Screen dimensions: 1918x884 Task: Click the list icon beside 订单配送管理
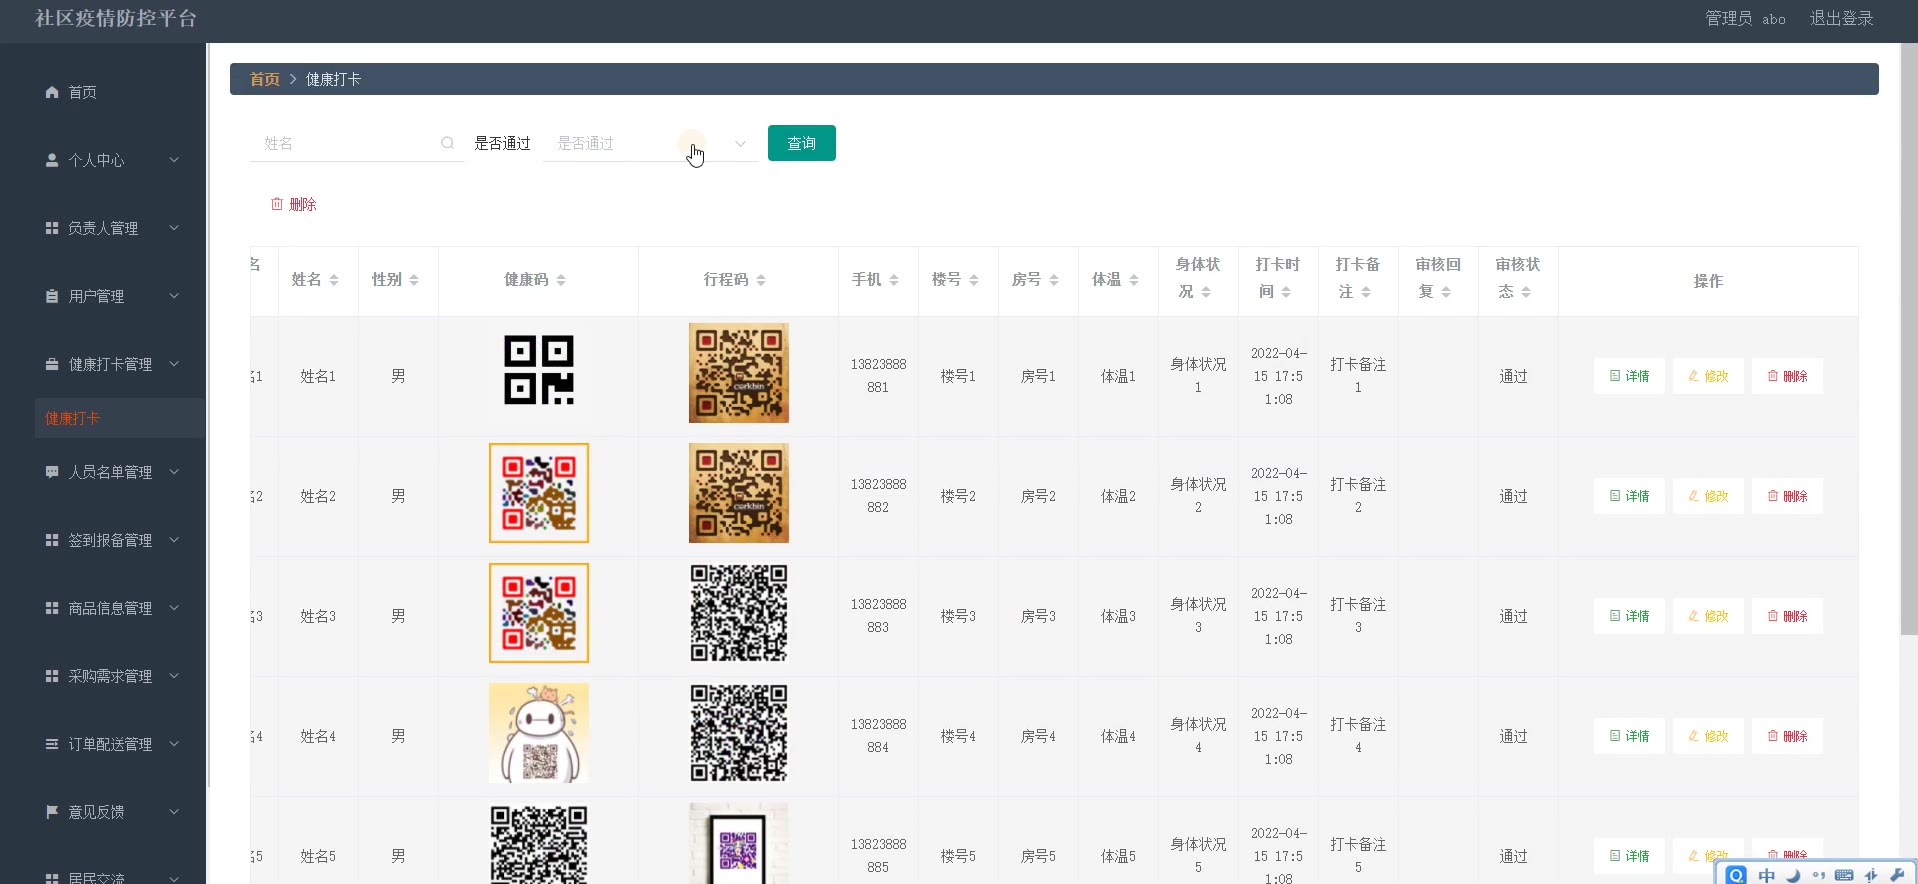[52, 744]
